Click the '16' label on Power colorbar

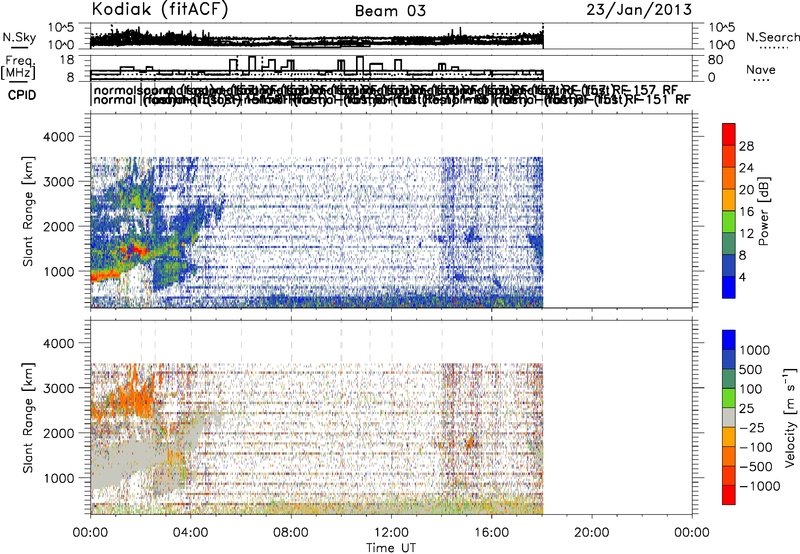tap(746, 212)
